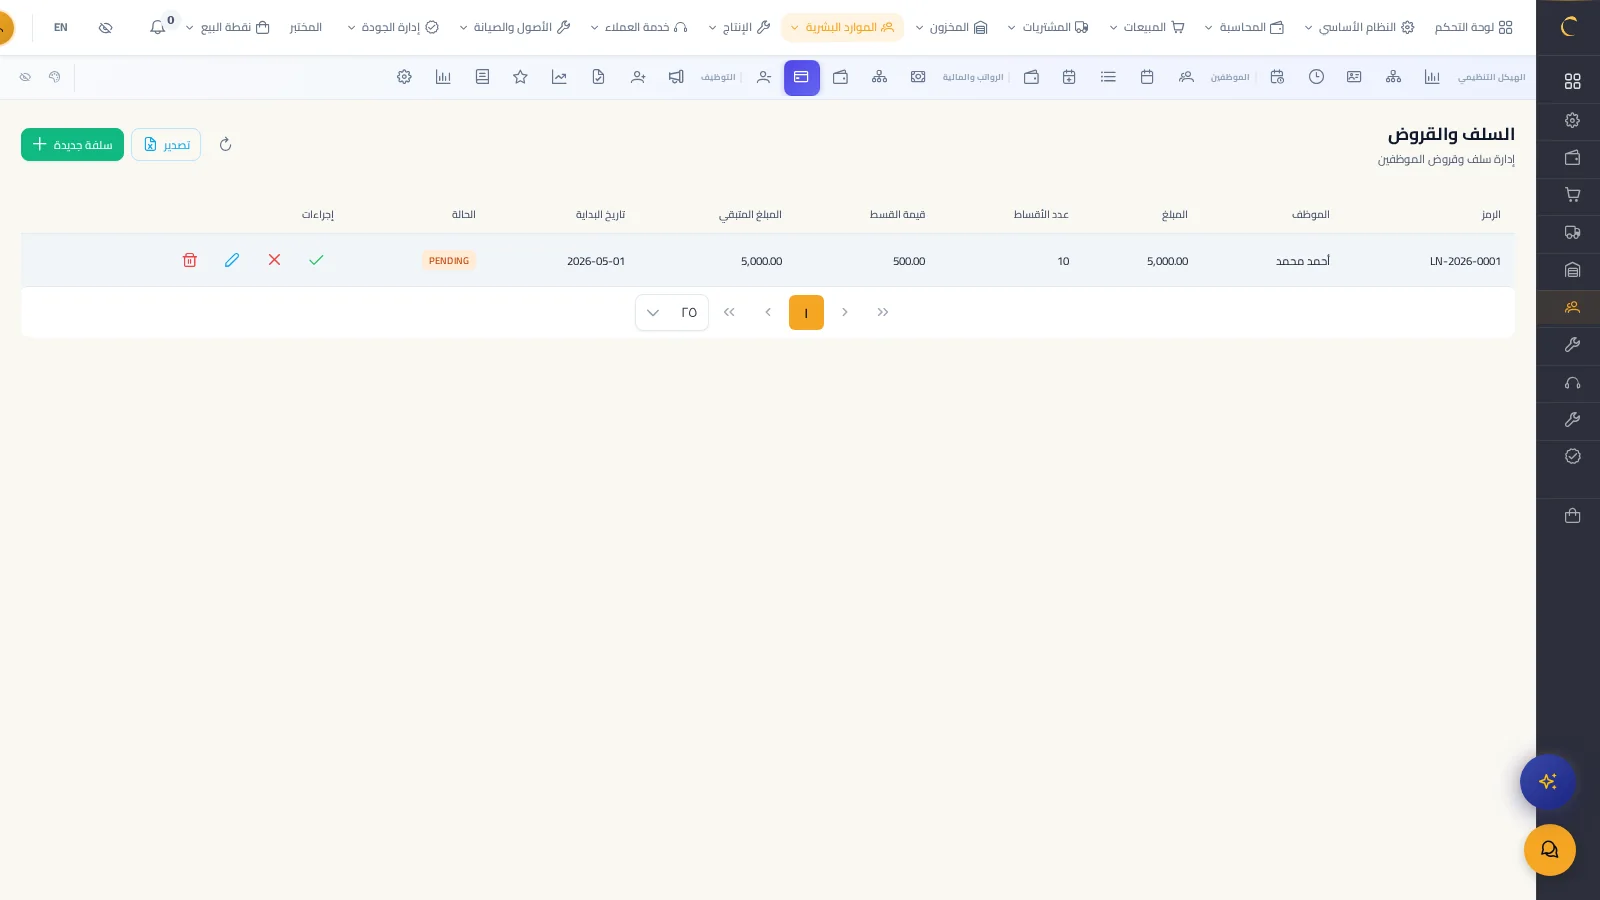Open the نقطة البيع menu item
Screen dimensions: 1600x900
click(228, 27)
